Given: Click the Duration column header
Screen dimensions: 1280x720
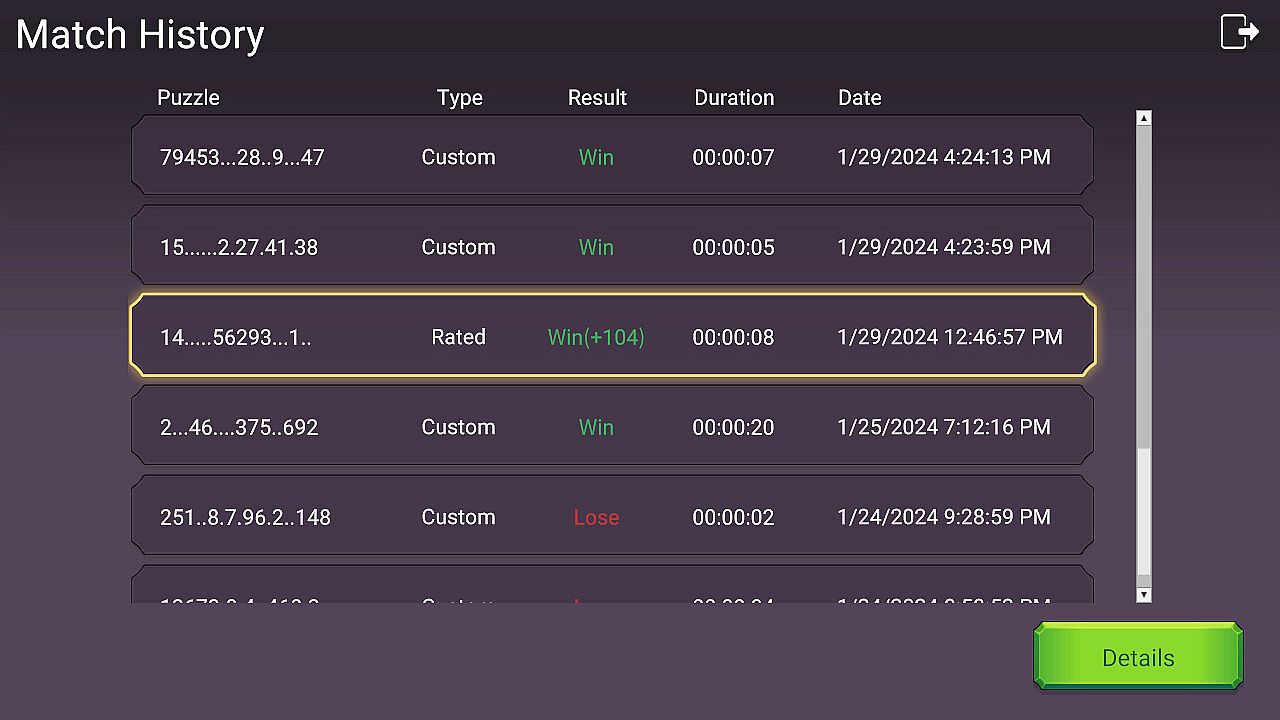Looking at the screenshot, I should (734, 98).
